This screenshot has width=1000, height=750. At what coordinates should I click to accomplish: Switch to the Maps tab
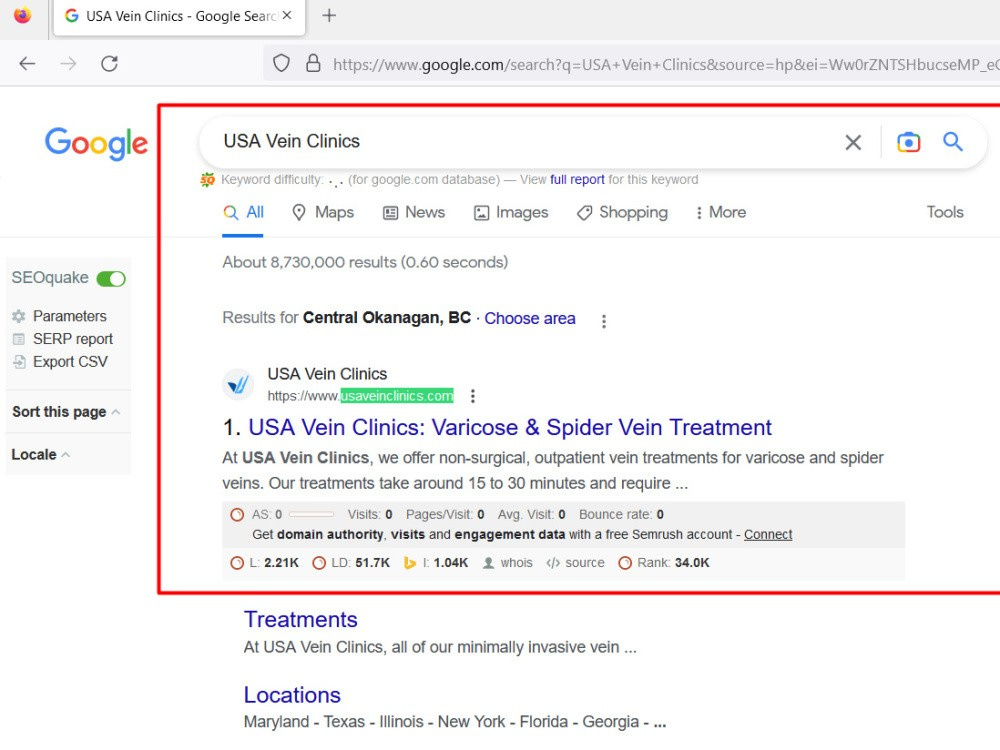click(323, 212)
